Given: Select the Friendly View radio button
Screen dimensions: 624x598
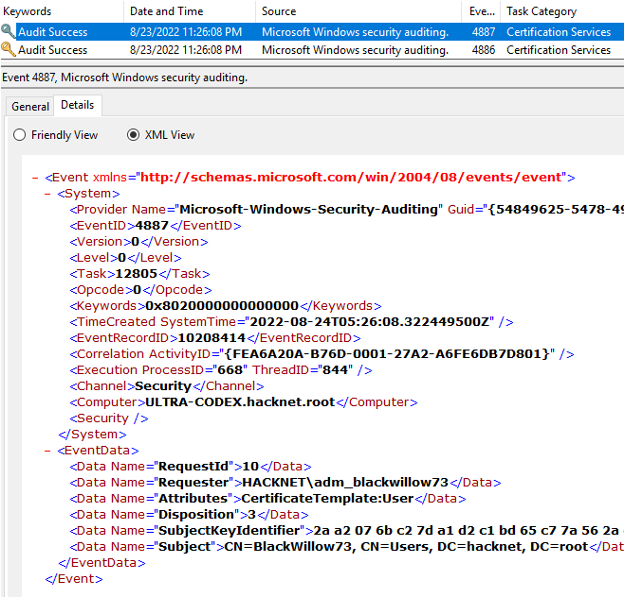Looking at the screenshot, I should [x=20, y=135].
